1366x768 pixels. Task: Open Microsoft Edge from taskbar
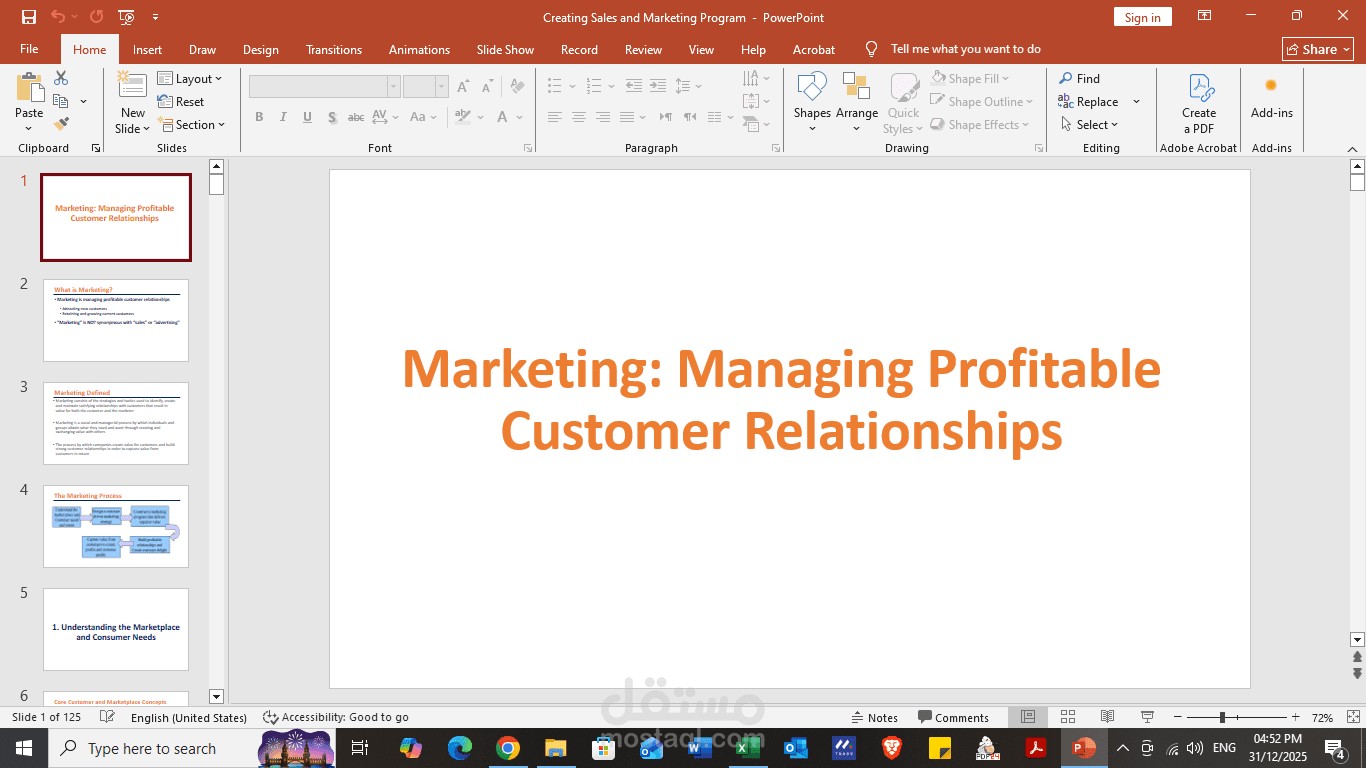pyautogui.click(x=460, y=748)
